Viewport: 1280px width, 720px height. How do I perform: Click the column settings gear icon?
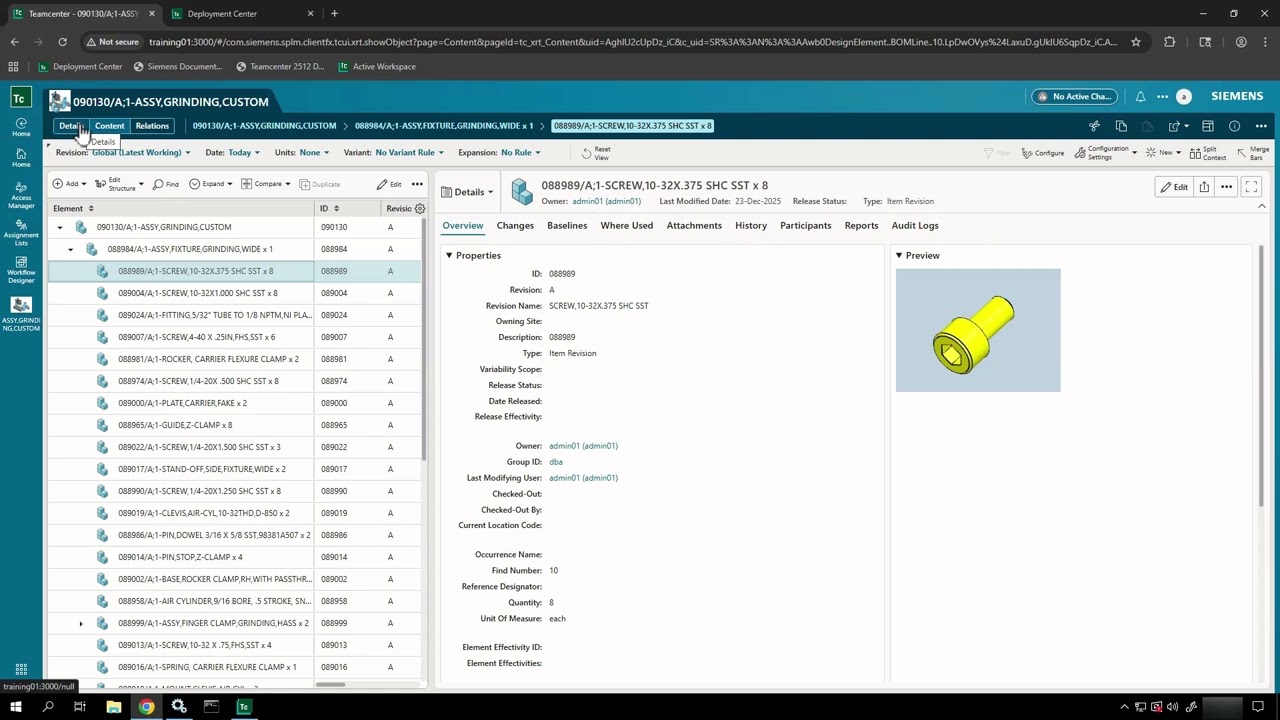pos(420,209)
